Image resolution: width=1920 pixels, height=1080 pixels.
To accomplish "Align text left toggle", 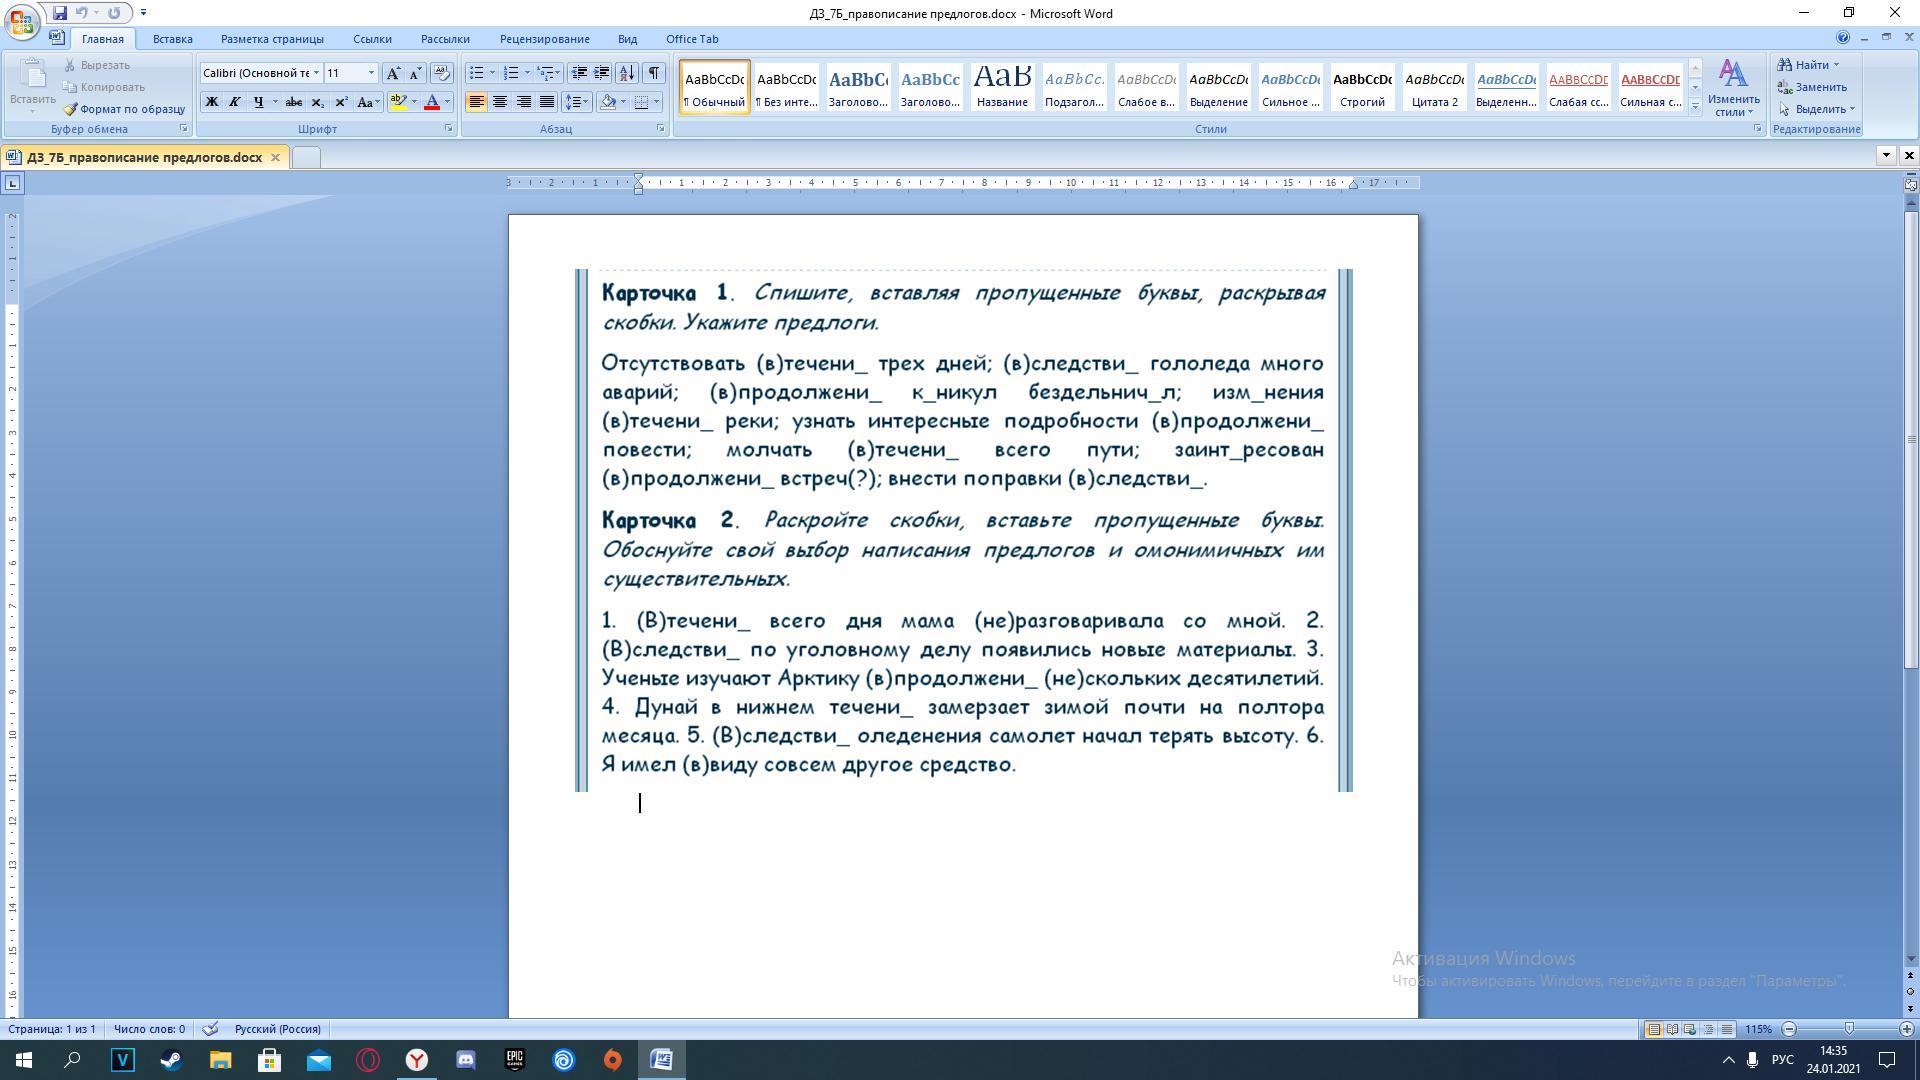I will [477, 102].
